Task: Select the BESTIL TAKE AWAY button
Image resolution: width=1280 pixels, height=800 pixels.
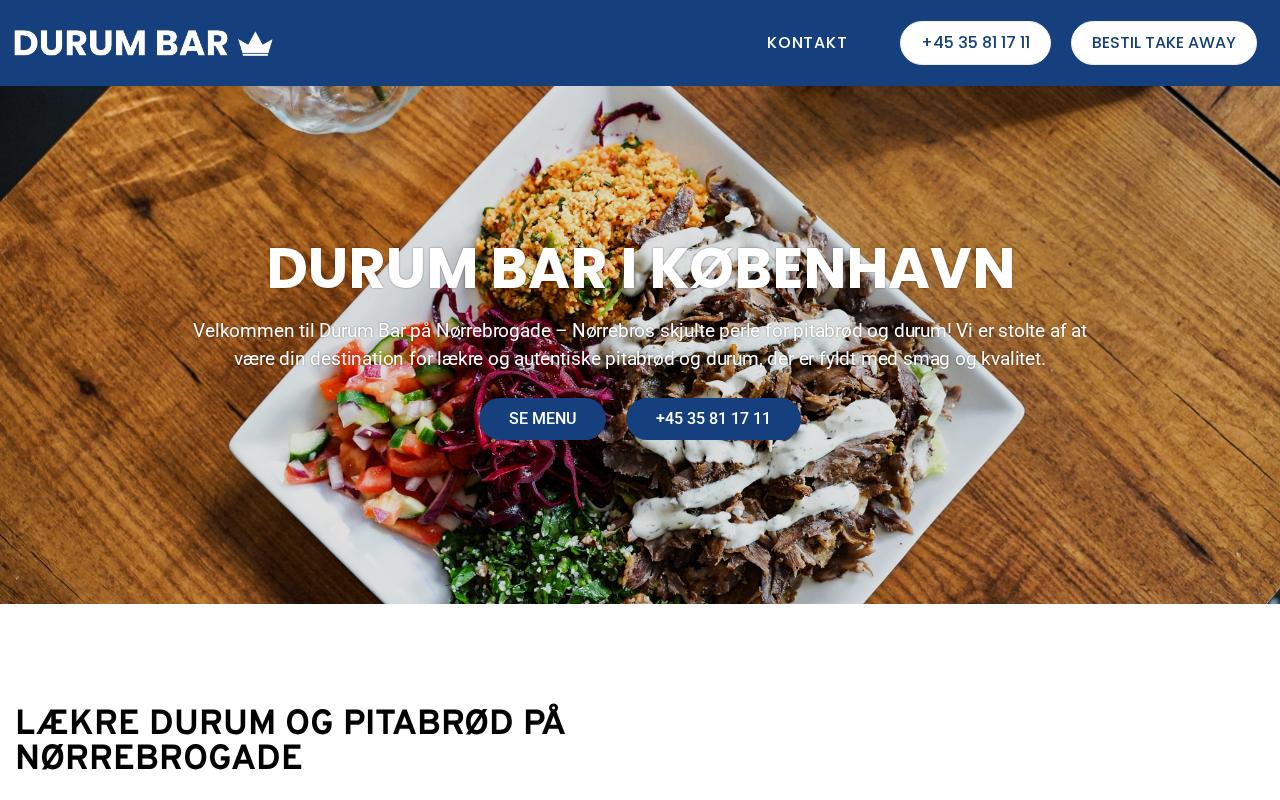Action: click(x=1164, y=43)
